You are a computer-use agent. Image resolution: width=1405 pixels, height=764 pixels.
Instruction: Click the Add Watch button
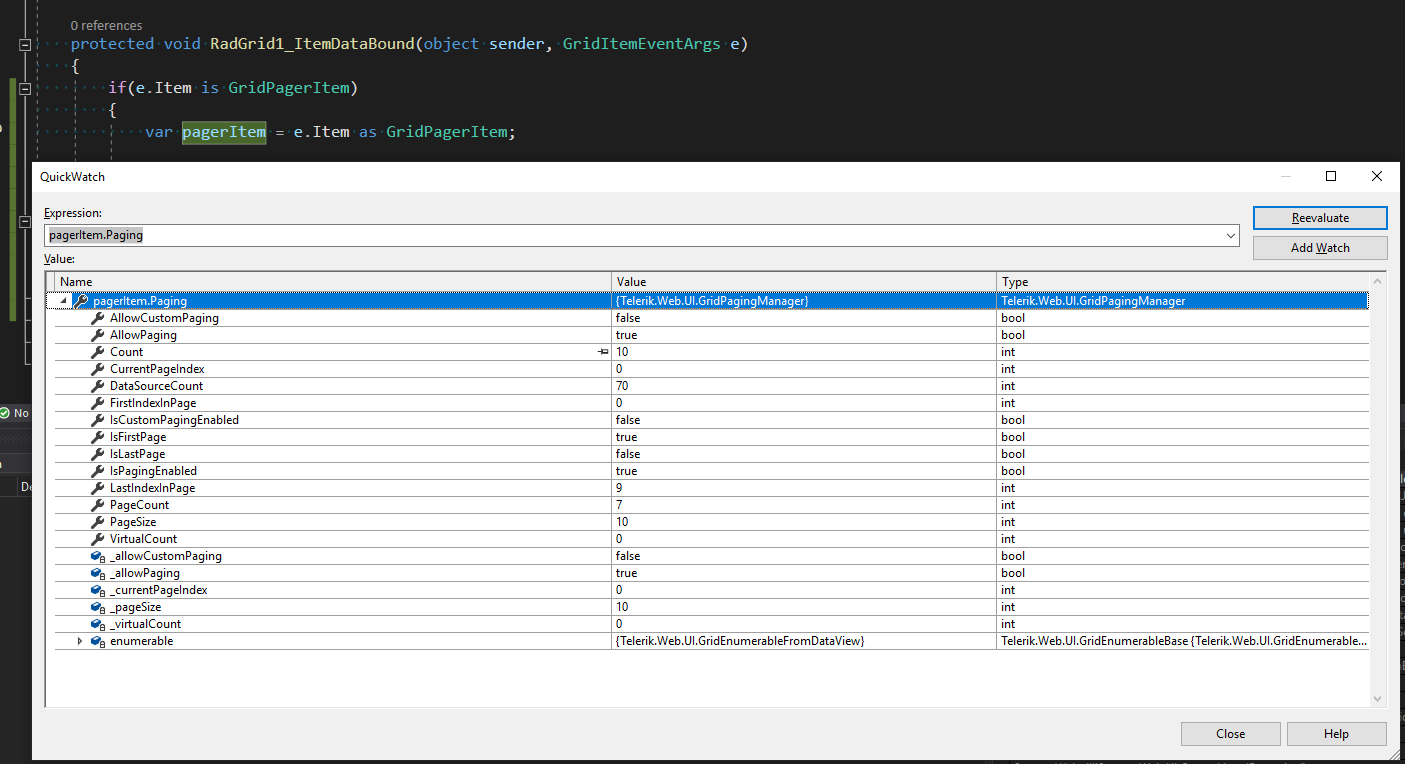(x=1319, y=248)
